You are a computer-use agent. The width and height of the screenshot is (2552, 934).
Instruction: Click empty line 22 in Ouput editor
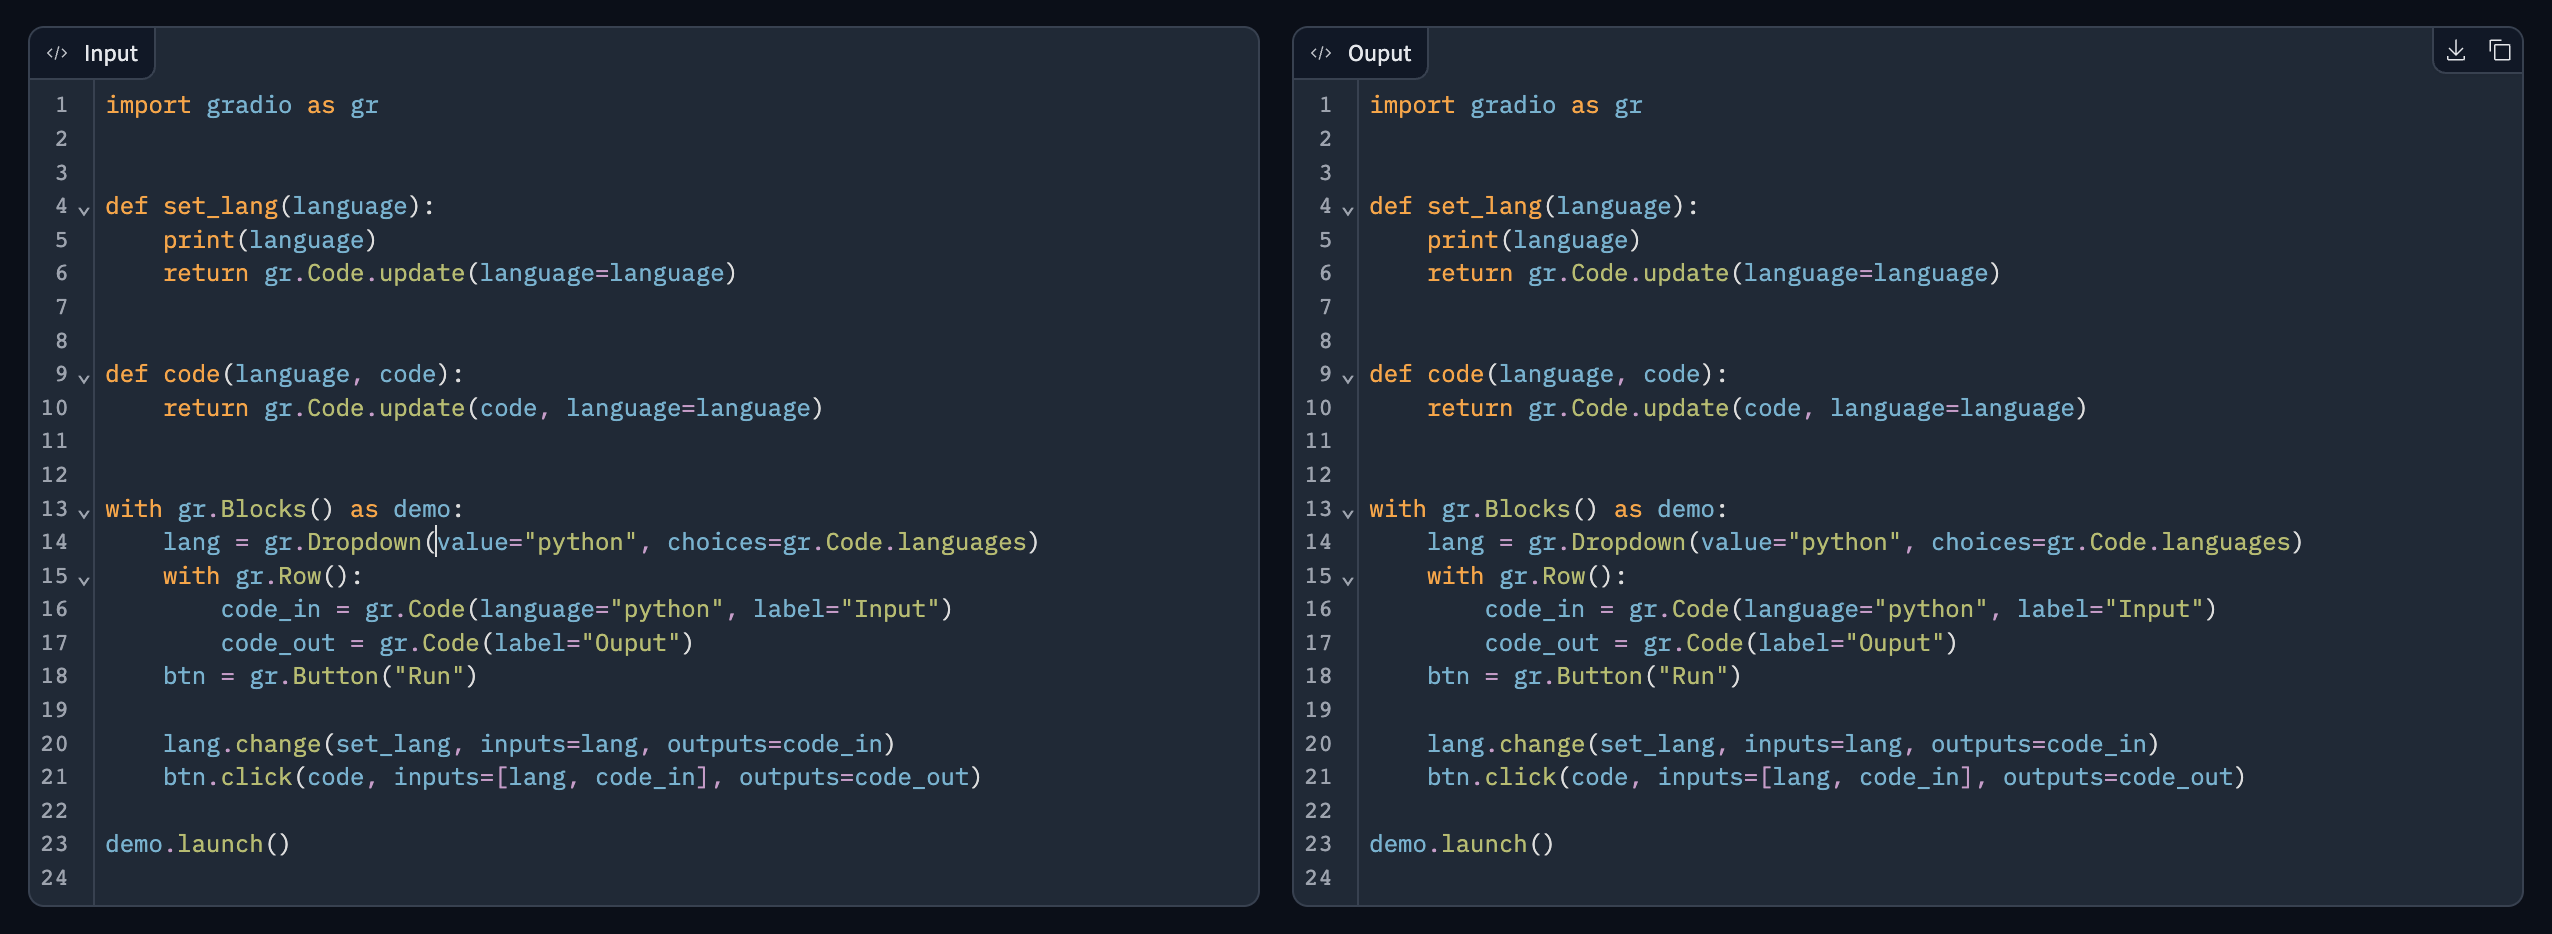(1940, 811)
